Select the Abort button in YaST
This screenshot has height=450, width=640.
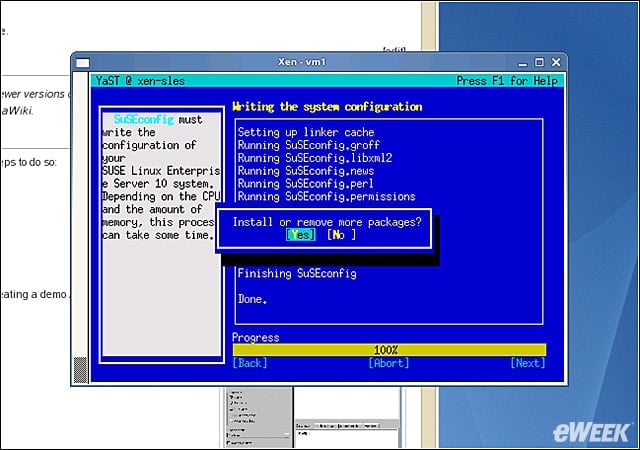pos(389,363)
